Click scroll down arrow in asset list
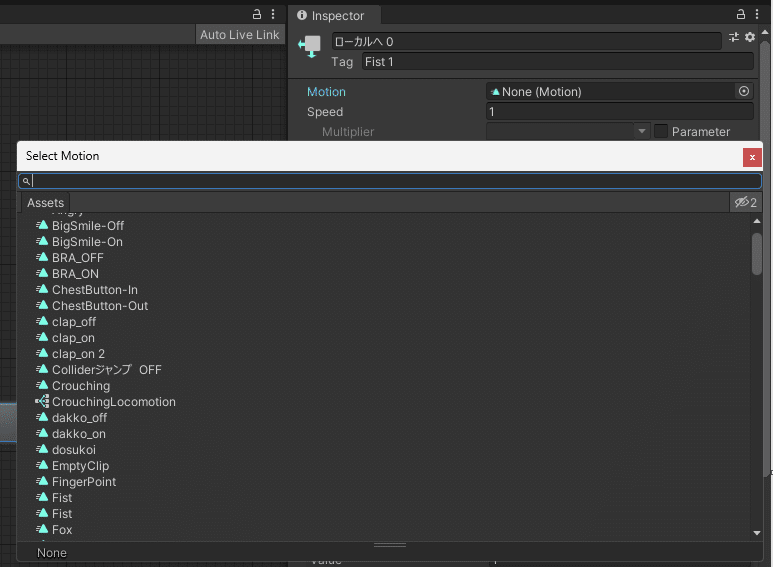The height and width of the screenshot is (567, 773). [757, 533]
